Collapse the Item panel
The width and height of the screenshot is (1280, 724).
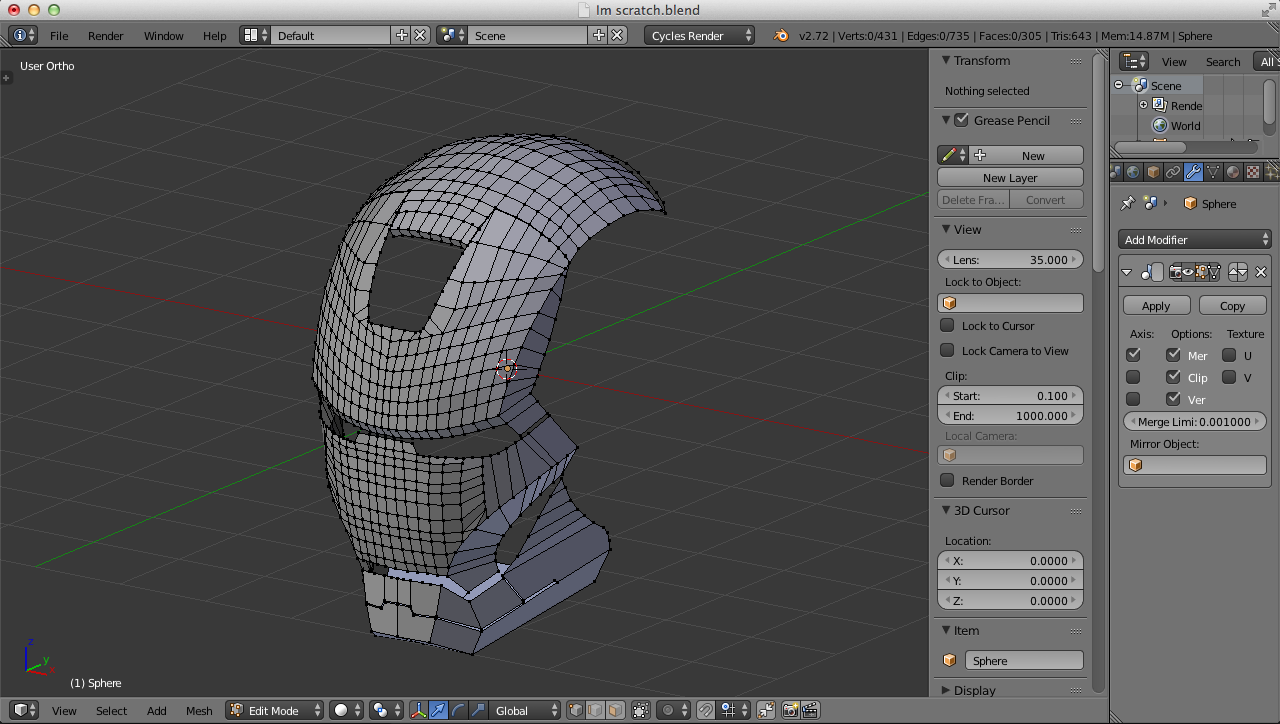tap(946, 630)
